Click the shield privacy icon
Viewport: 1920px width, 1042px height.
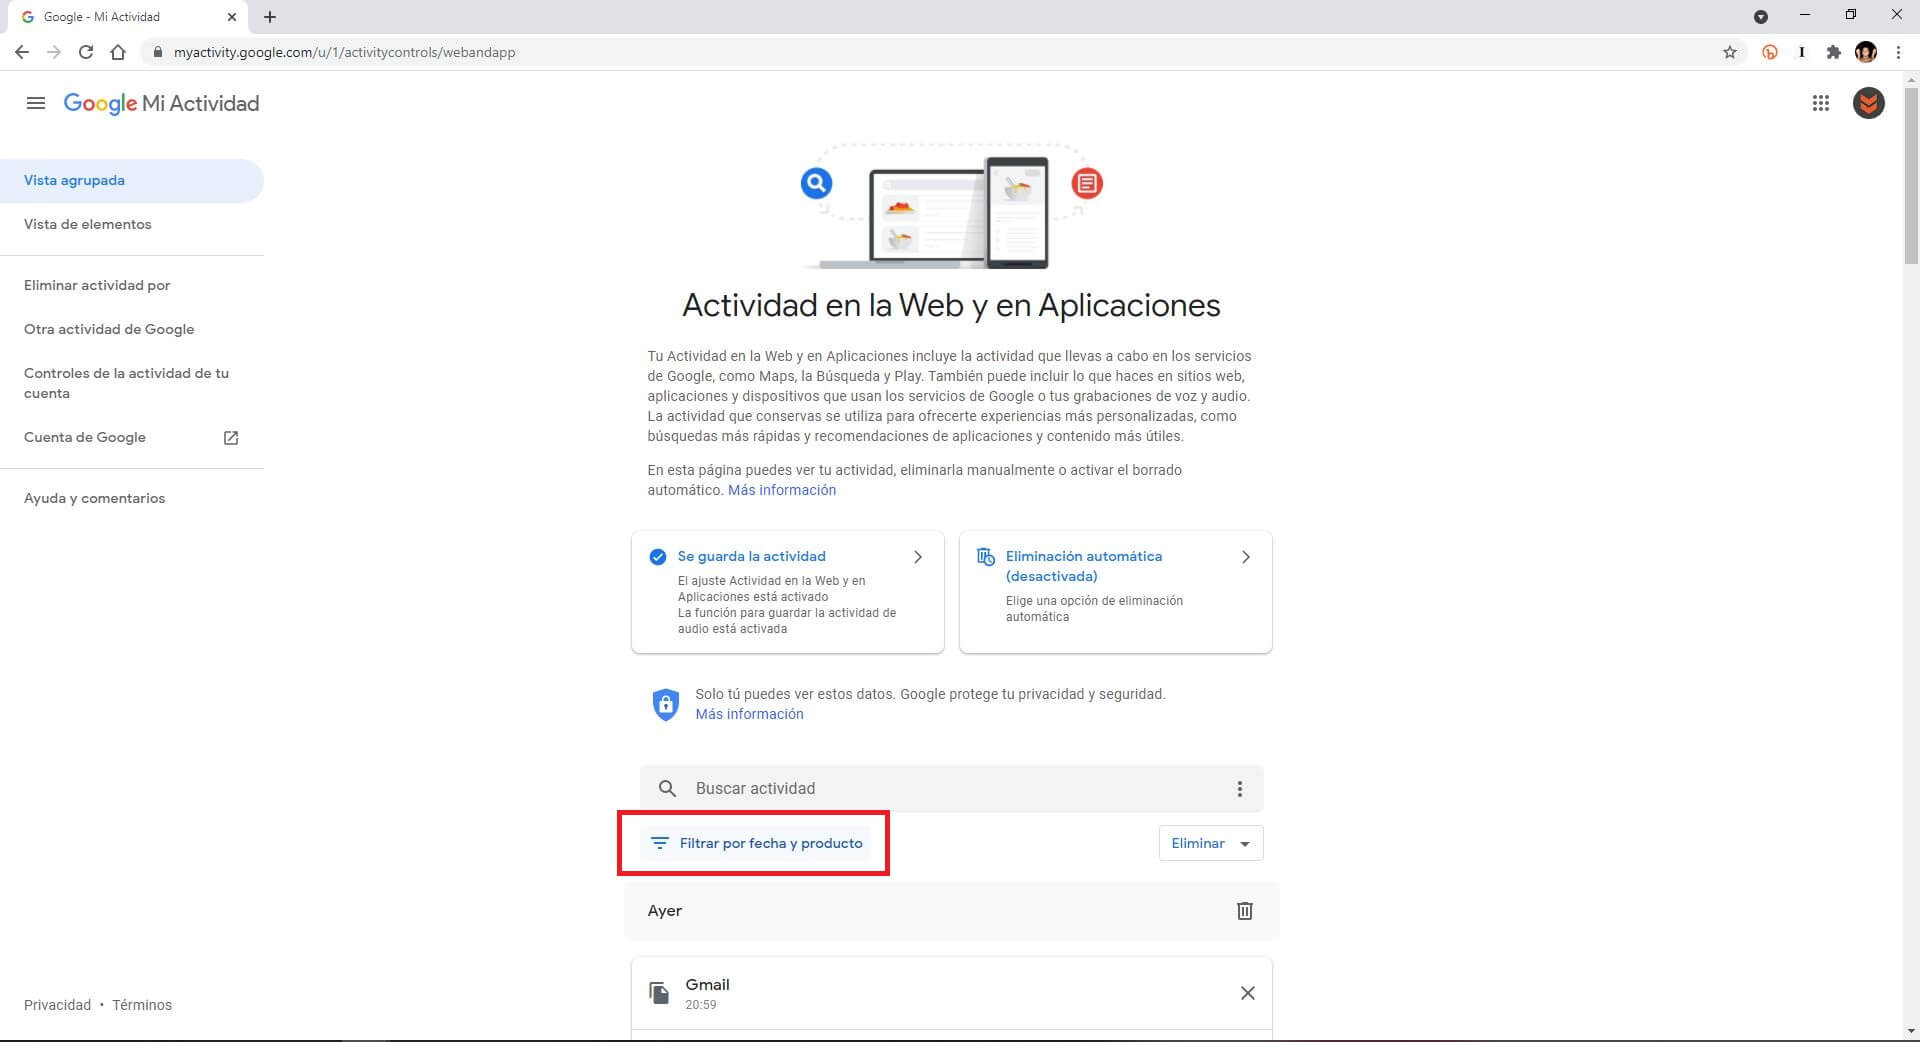point(665,704)
